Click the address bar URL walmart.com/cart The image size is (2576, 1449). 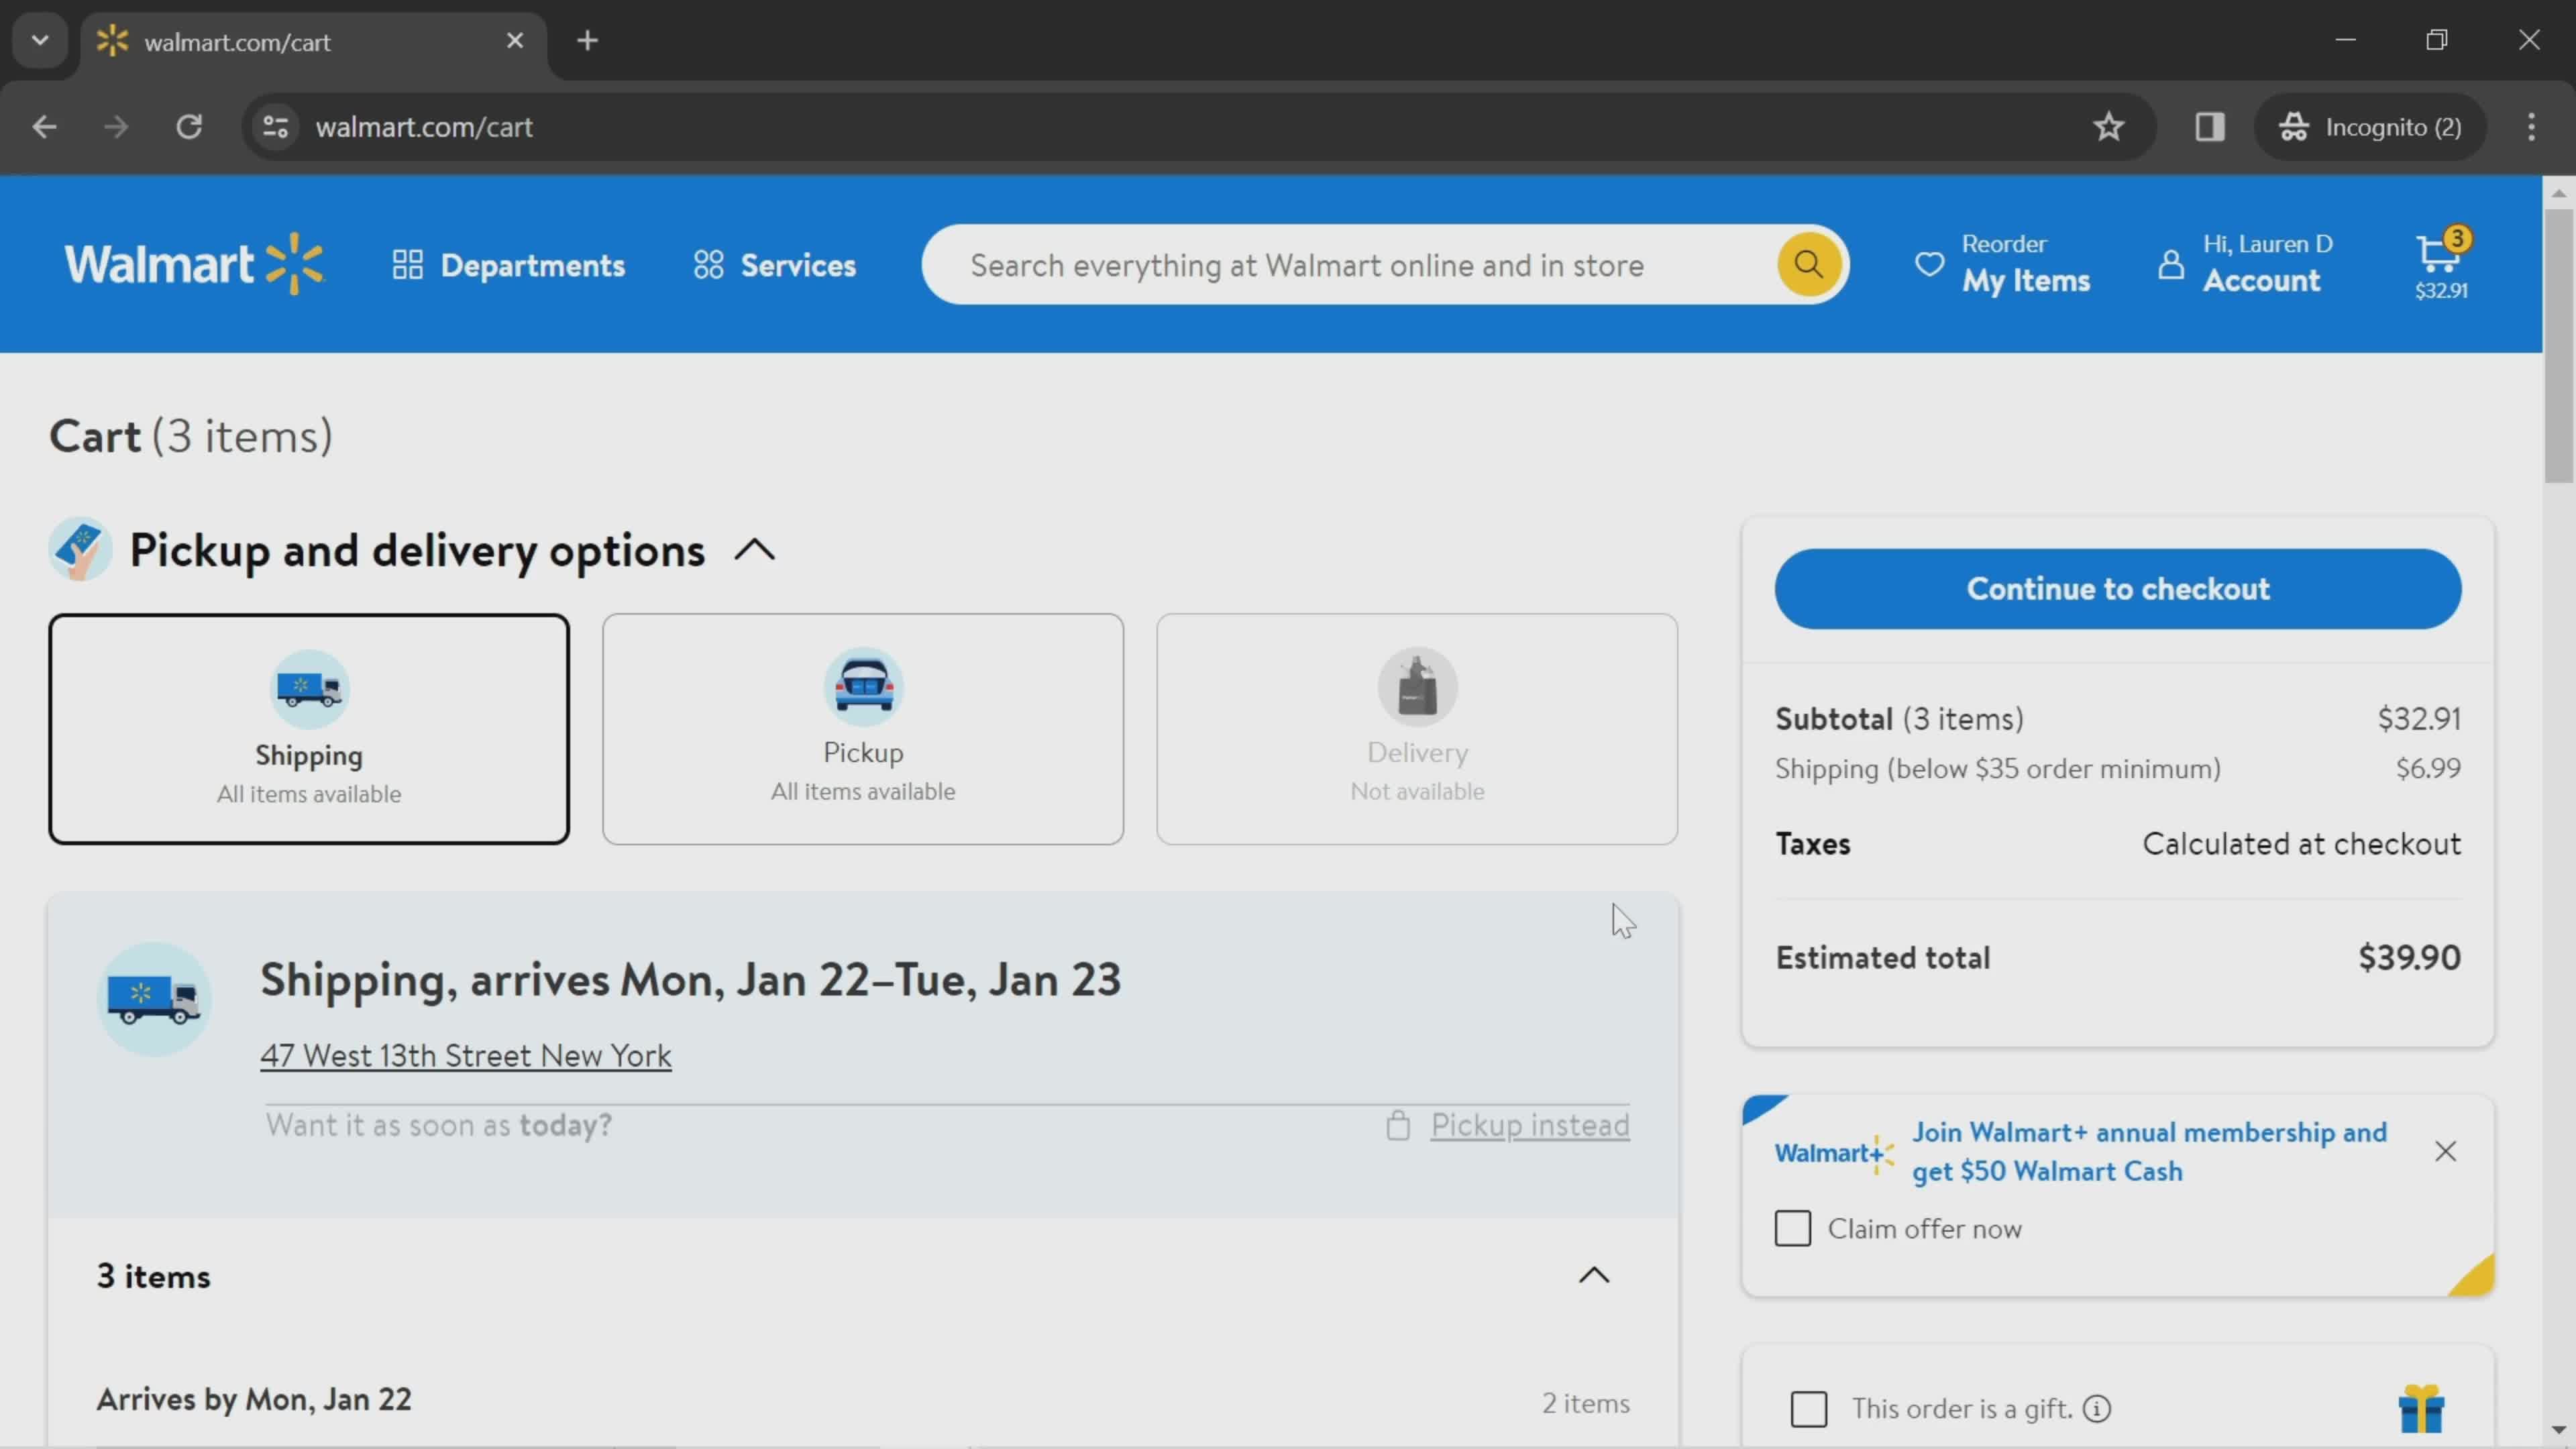424,127
